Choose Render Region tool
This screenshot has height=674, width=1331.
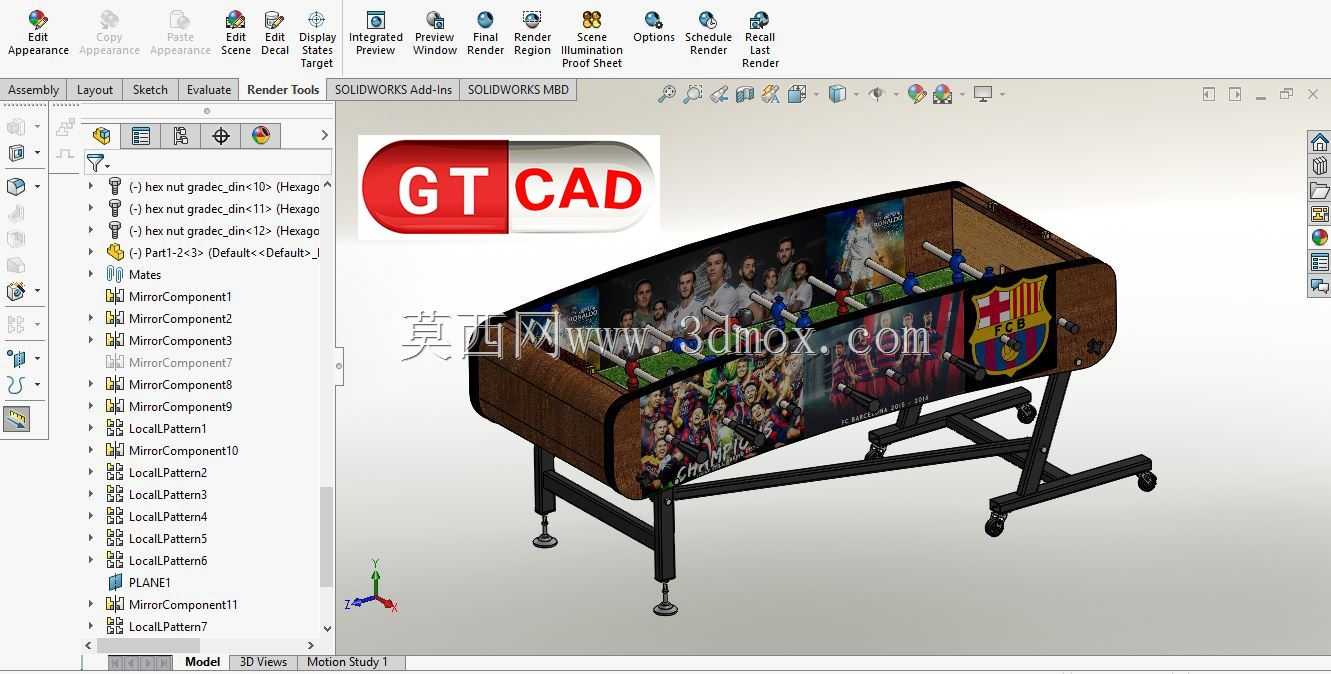(532, 33)
